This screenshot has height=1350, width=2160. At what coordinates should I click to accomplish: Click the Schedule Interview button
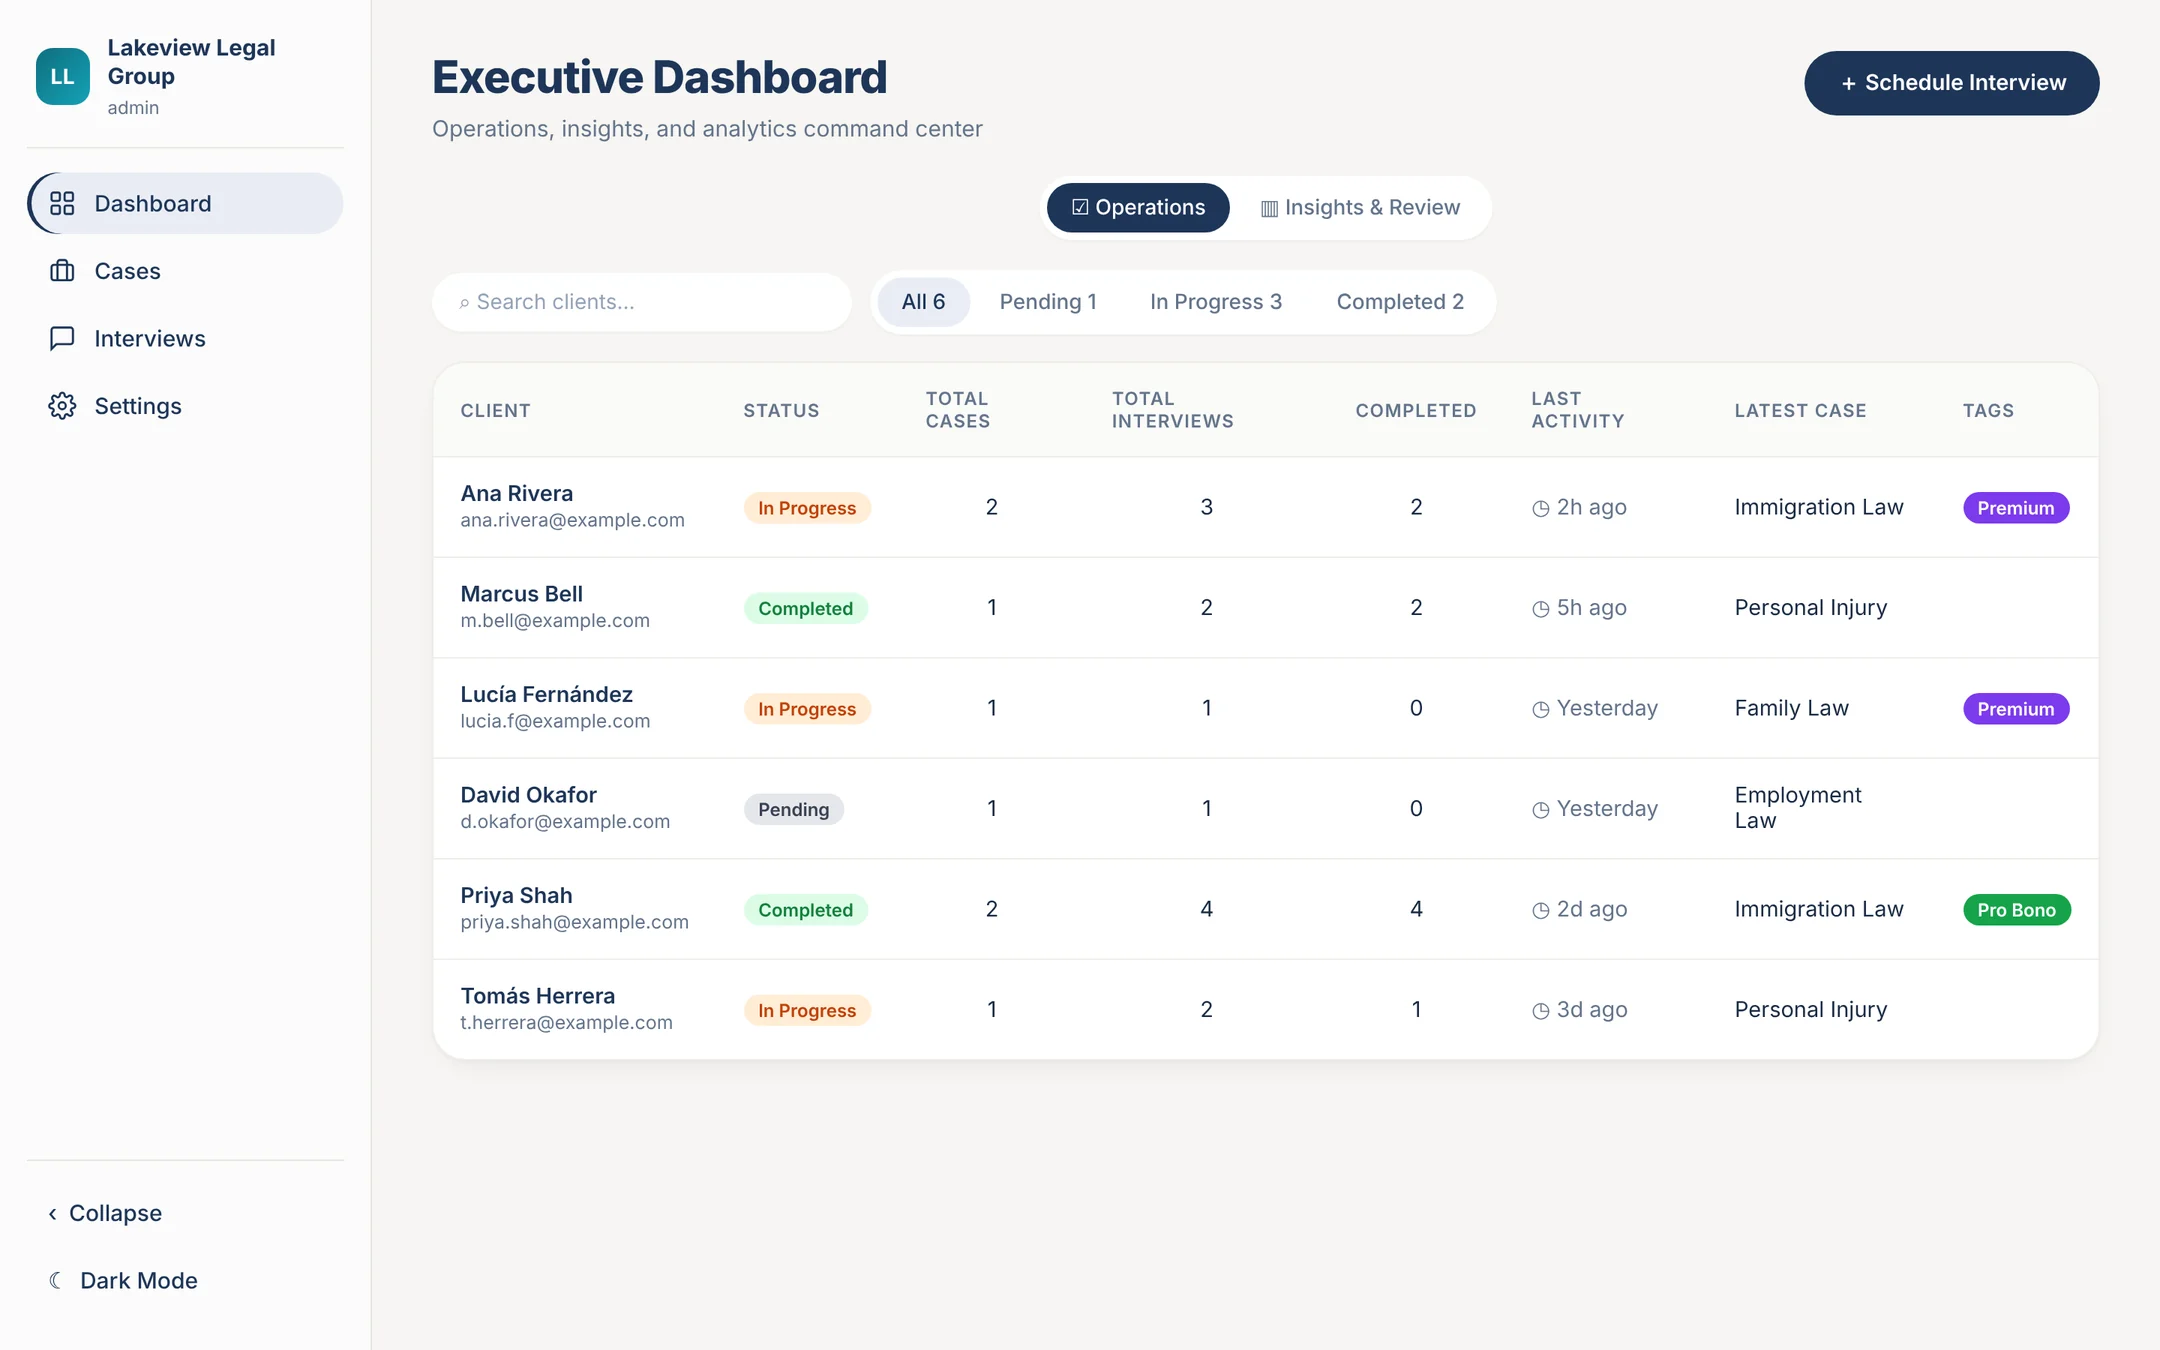1951,83
